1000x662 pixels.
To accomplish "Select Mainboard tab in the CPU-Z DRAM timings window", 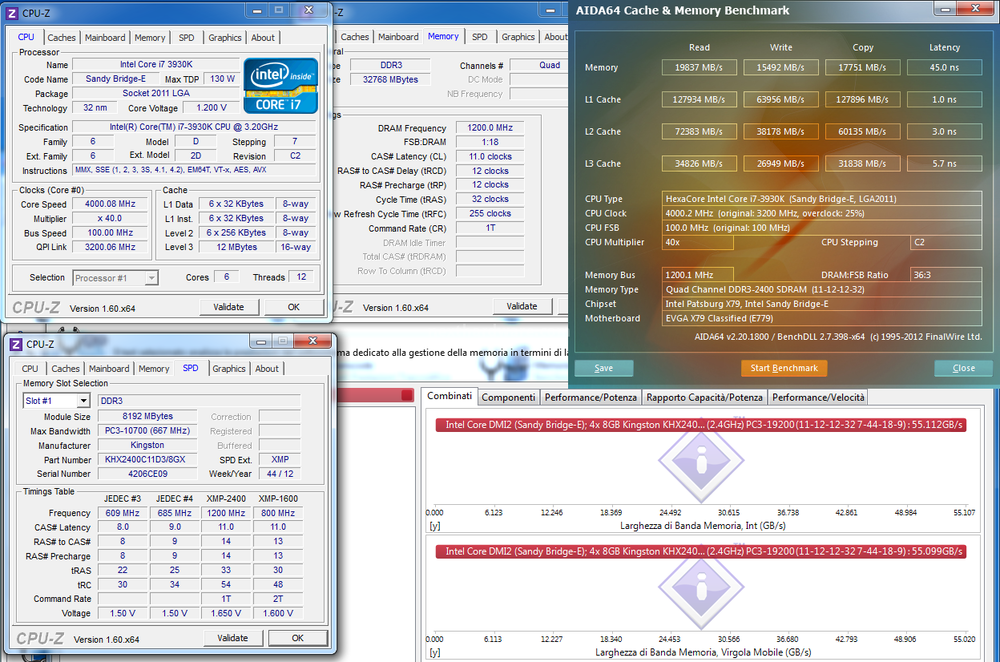I will click(x=399, y=37).
